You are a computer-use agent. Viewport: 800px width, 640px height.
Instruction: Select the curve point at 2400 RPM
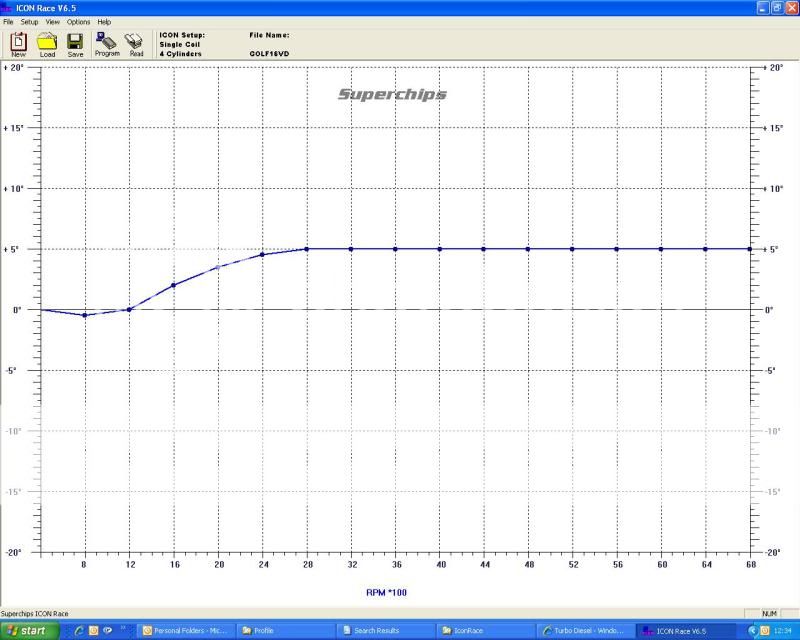[x=263, y=254]
